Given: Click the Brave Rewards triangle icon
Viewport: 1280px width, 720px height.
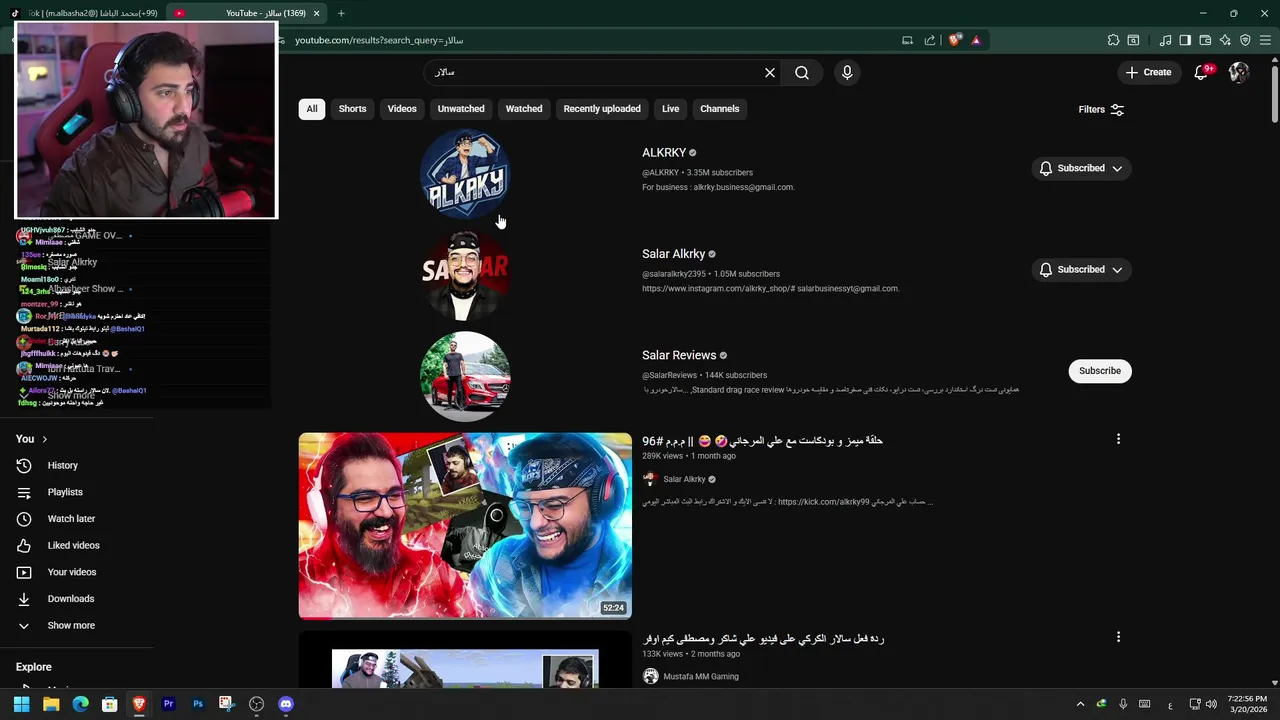Looking at the screenshot, I should 976,40.
